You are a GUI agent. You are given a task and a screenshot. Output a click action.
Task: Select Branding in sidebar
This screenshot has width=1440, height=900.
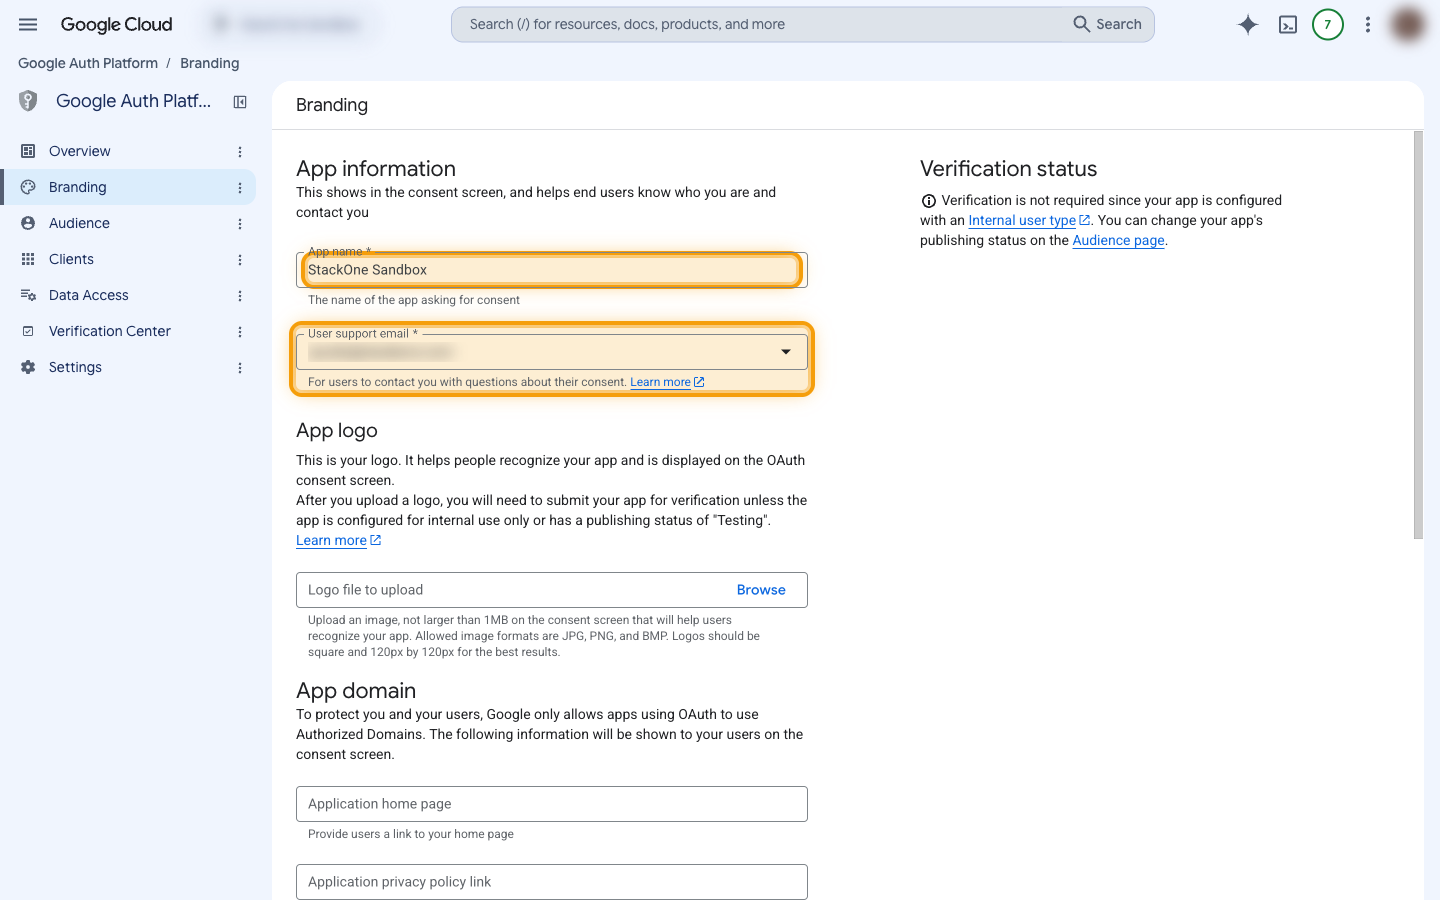[x=128, y=187]
